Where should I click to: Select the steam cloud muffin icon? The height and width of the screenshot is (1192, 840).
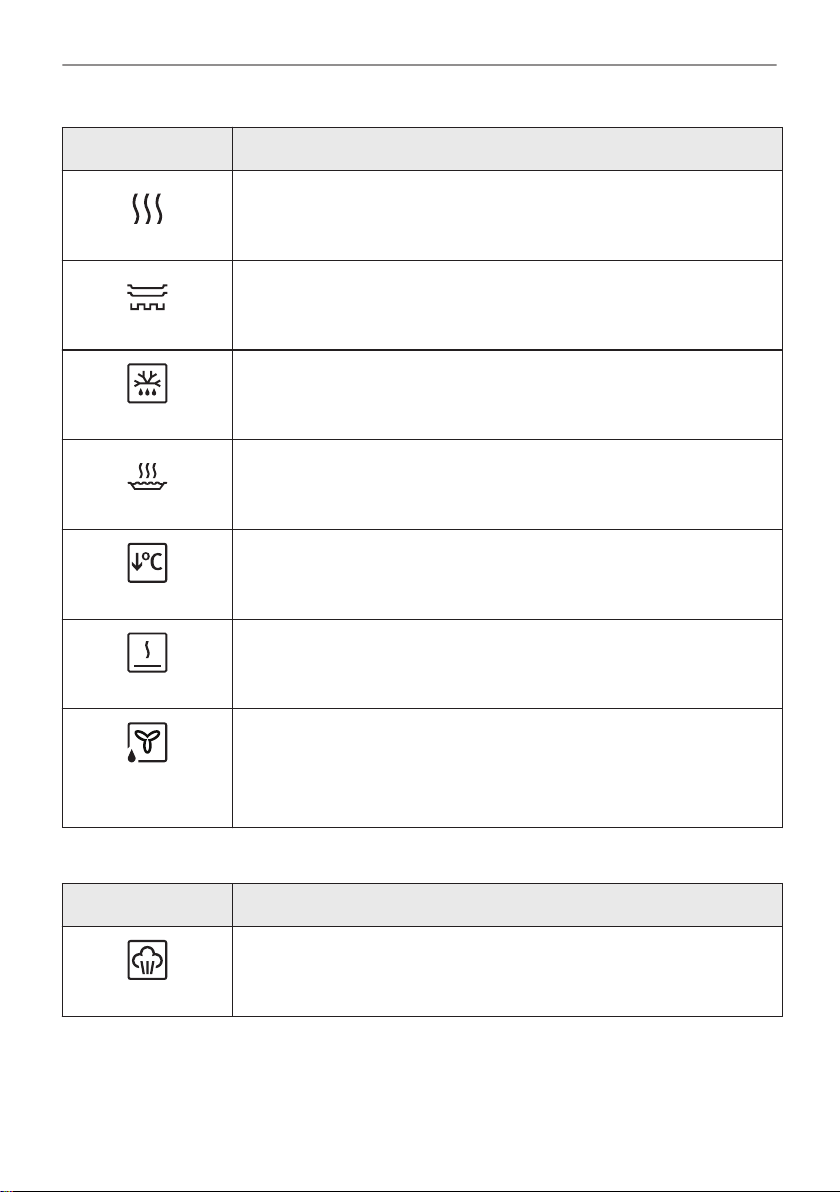pyautogui.click(x=147, y=959)
